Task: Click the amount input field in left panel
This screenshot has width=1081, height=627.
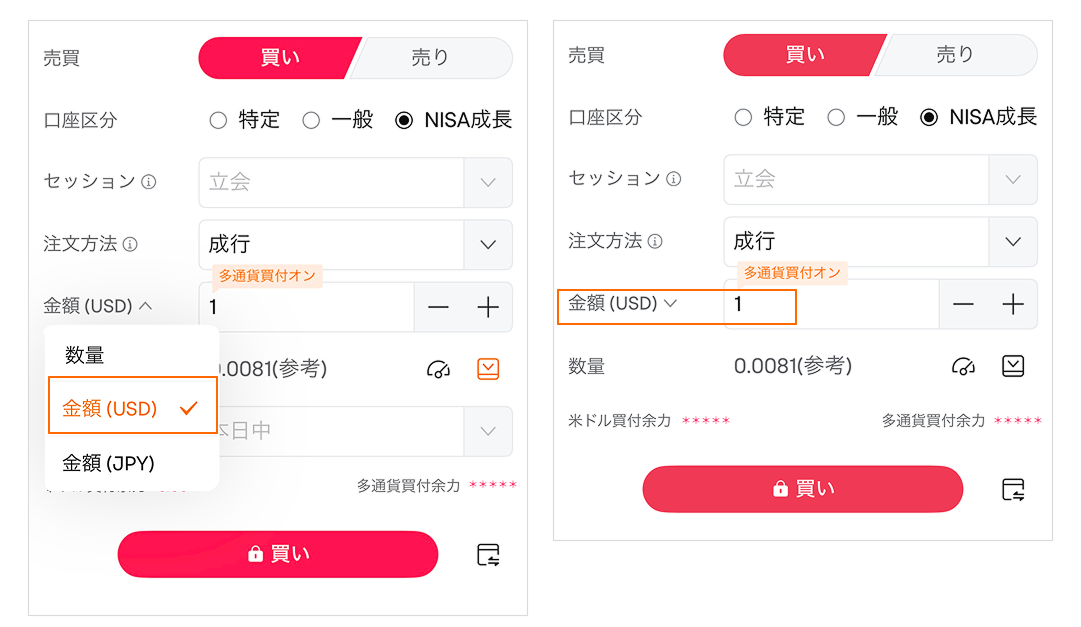Action: coord(306,308)
